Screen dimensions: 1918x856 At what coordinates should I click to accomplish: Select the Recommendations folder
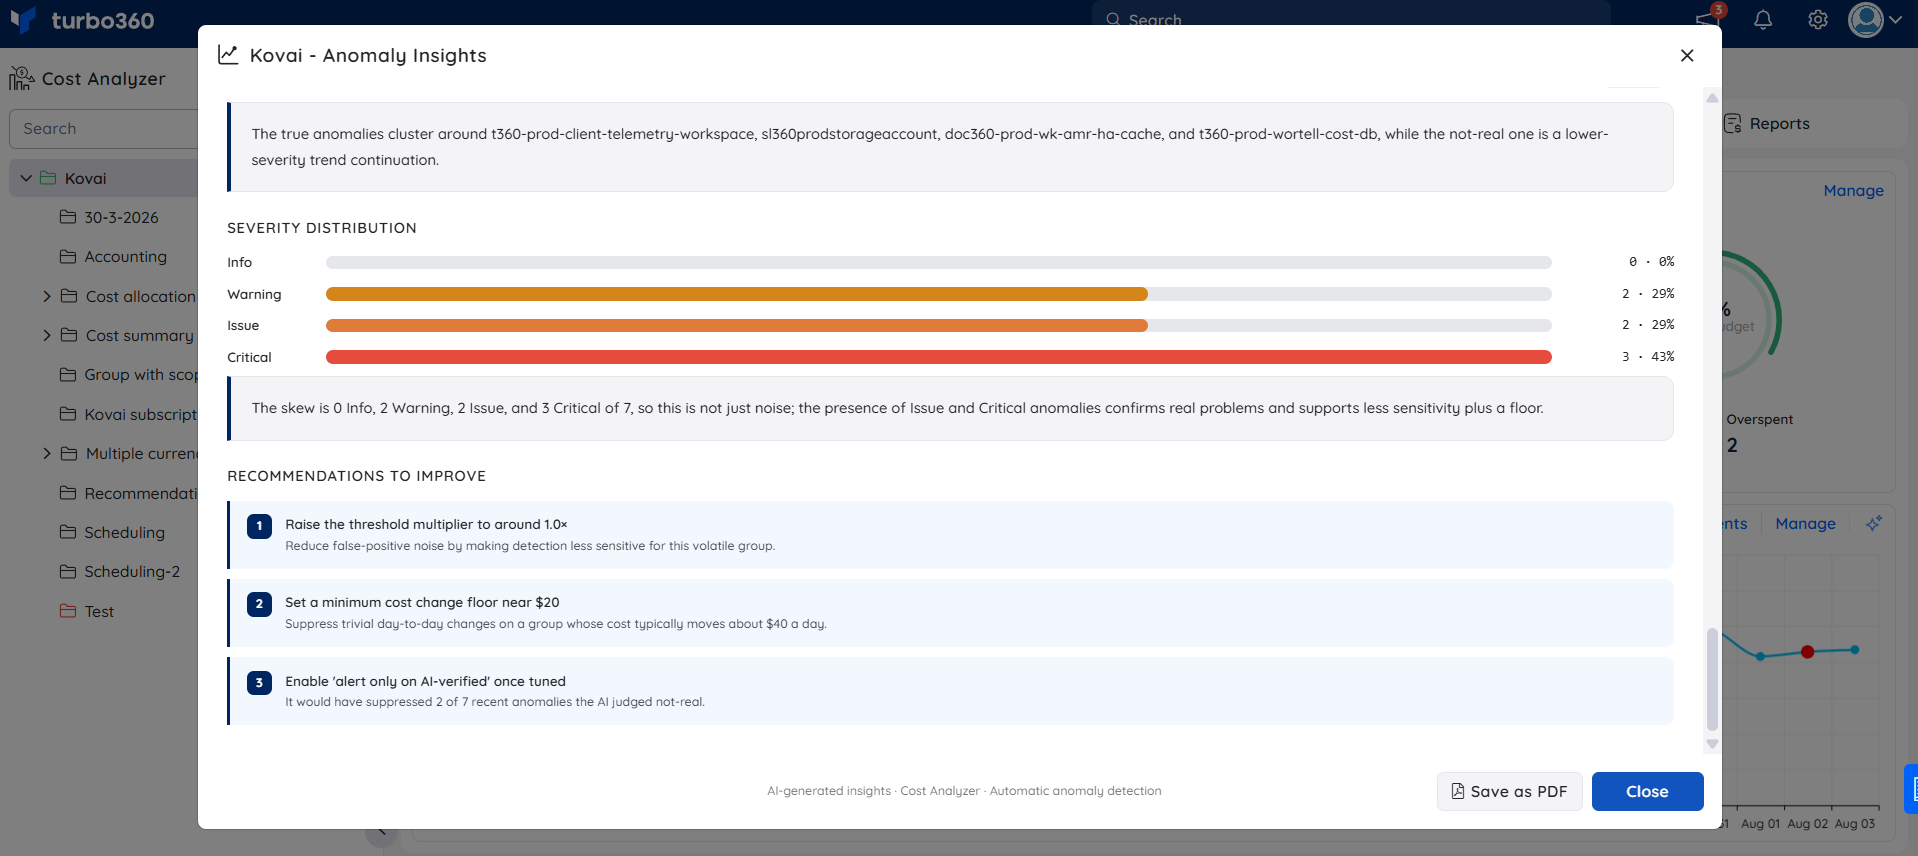(140, 493)
